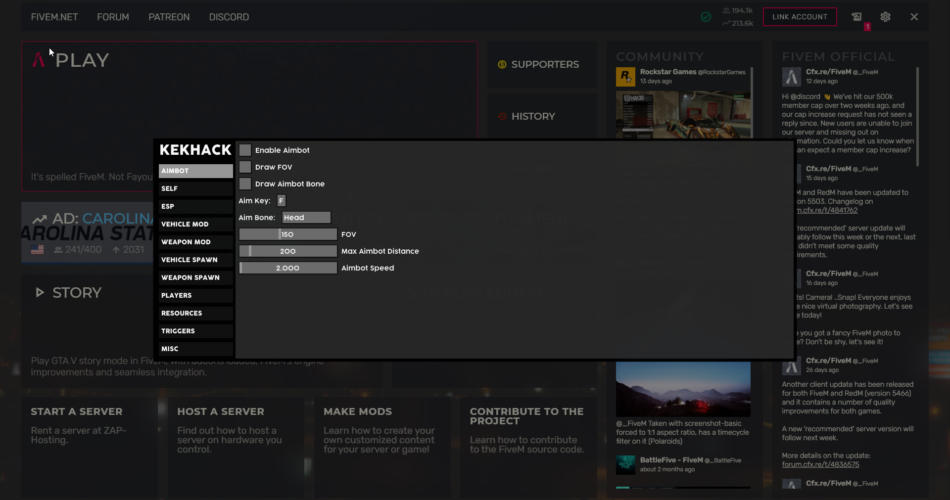Image resolution: width=950 pixels, height=500 pixels.
Task: Select the AIMBOT tab in KEKHACK
Action: coord(196,171)
